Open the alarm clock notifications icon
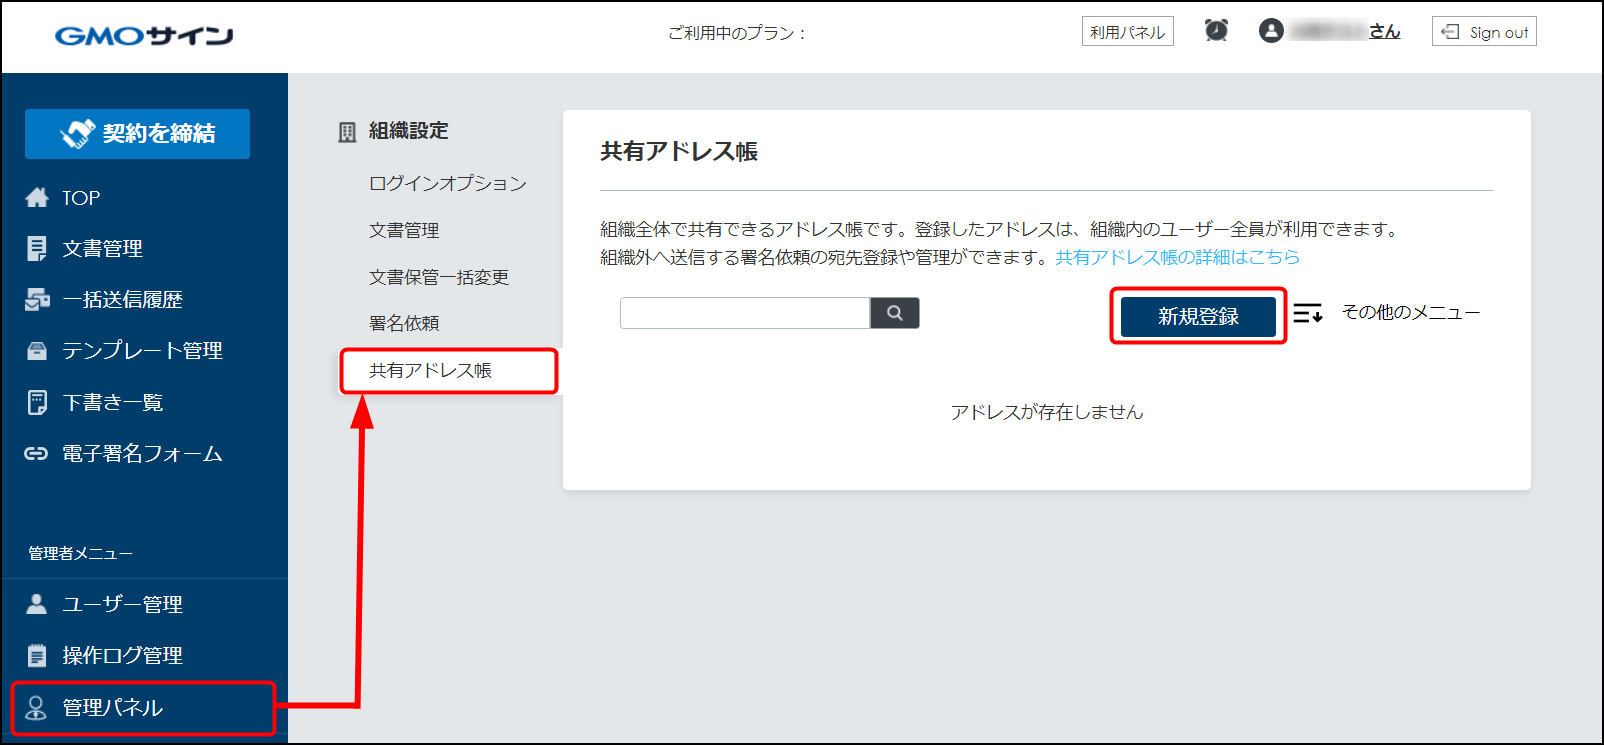Image resolution: width=1604 pixels, height=745 pixels. (1216, 30)
